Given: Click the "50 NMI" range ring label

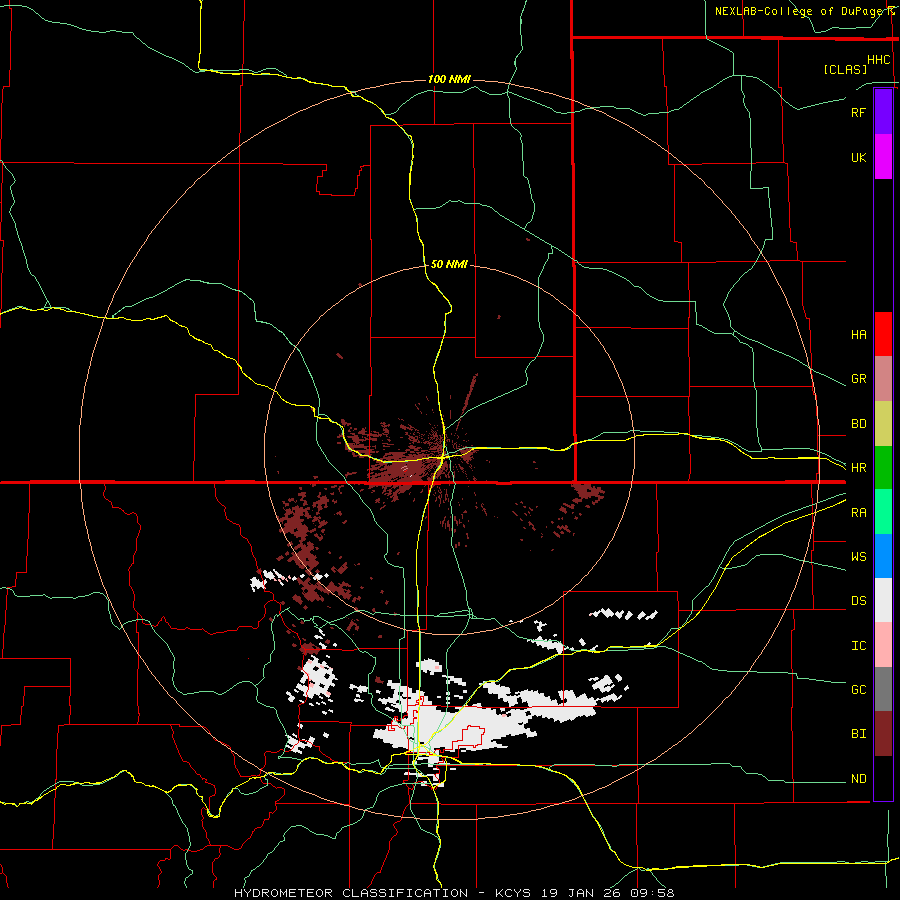Looking at the screenshot, I should pyautogui.click(x=449, y=264).
